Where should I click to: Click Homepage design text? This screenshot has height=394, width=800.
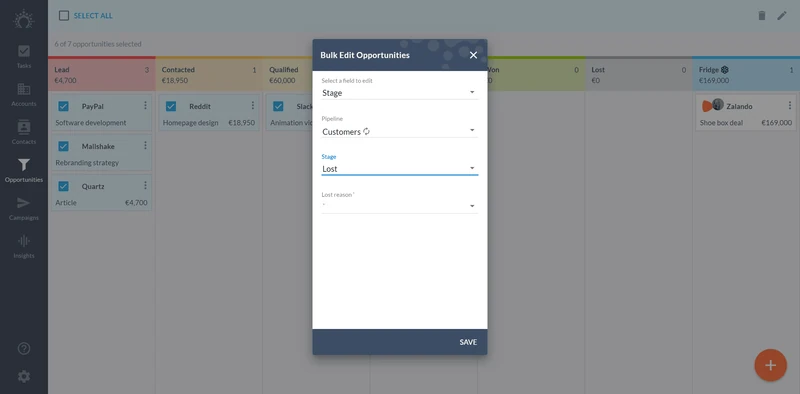click(x=190, y=123)
